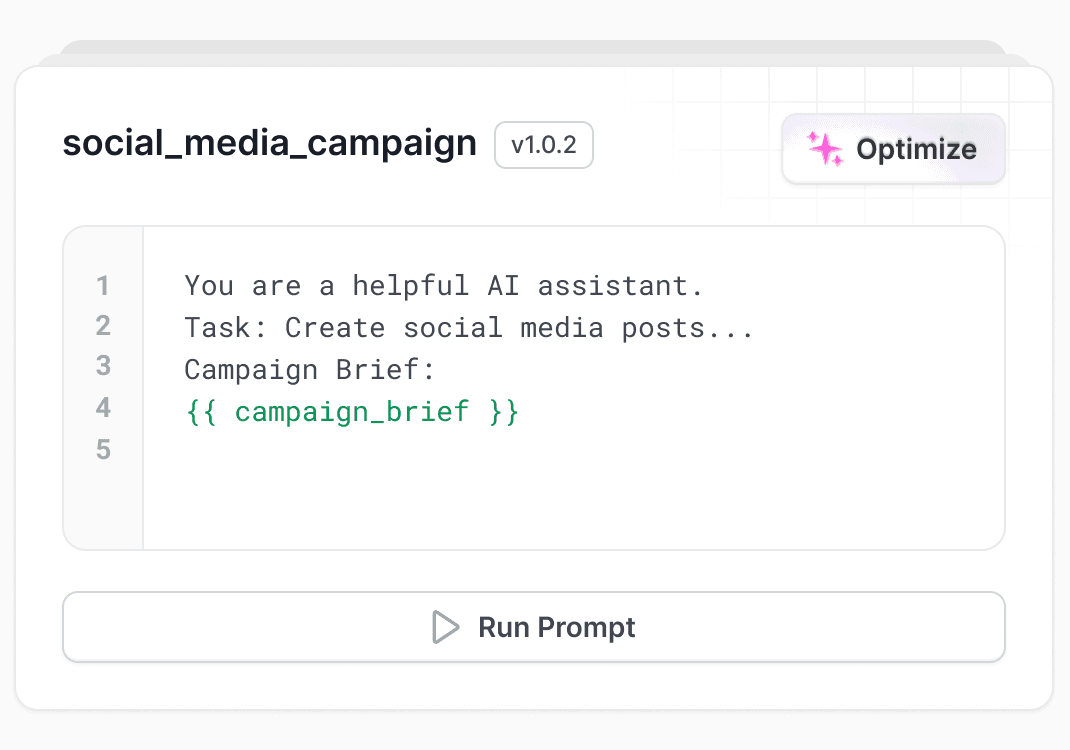Select the social_media_campaign prompt title

tap(270, 143)
